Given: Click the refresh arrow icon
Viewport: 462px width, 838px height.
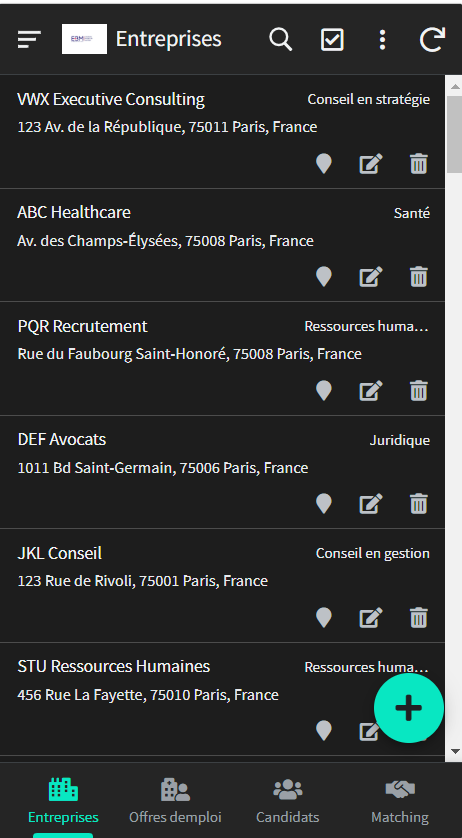Looking at the screenshot, I should (x=432, y=40).
